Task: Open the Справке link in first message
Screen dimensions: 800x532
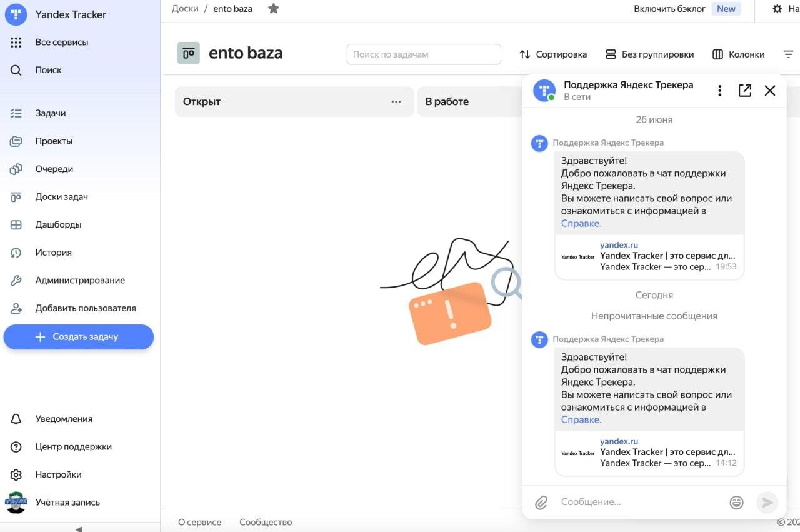Action: [581, 224]
